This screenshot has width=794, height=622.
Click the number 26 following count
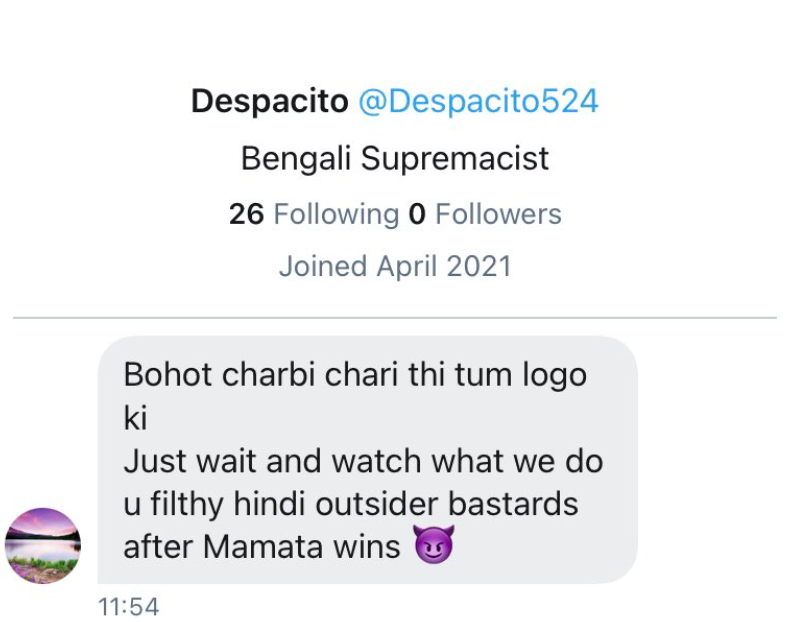click(246, 214)
